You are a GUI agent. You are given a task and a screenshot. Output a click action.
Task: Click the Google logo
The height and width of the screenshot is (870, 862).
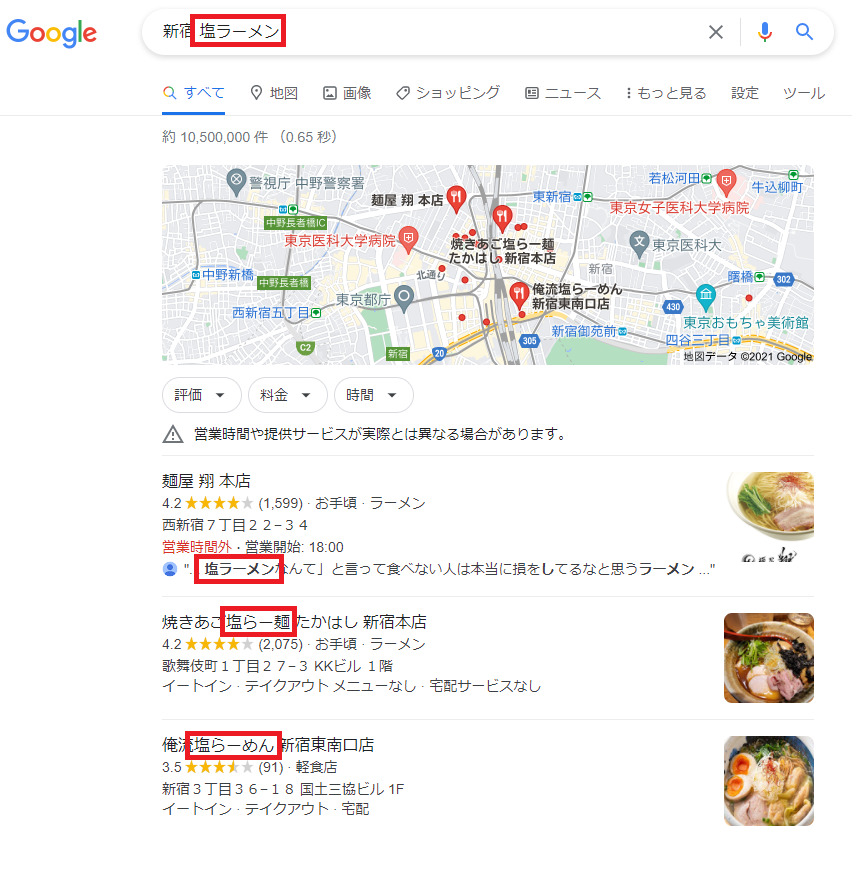tap(52, 33)
